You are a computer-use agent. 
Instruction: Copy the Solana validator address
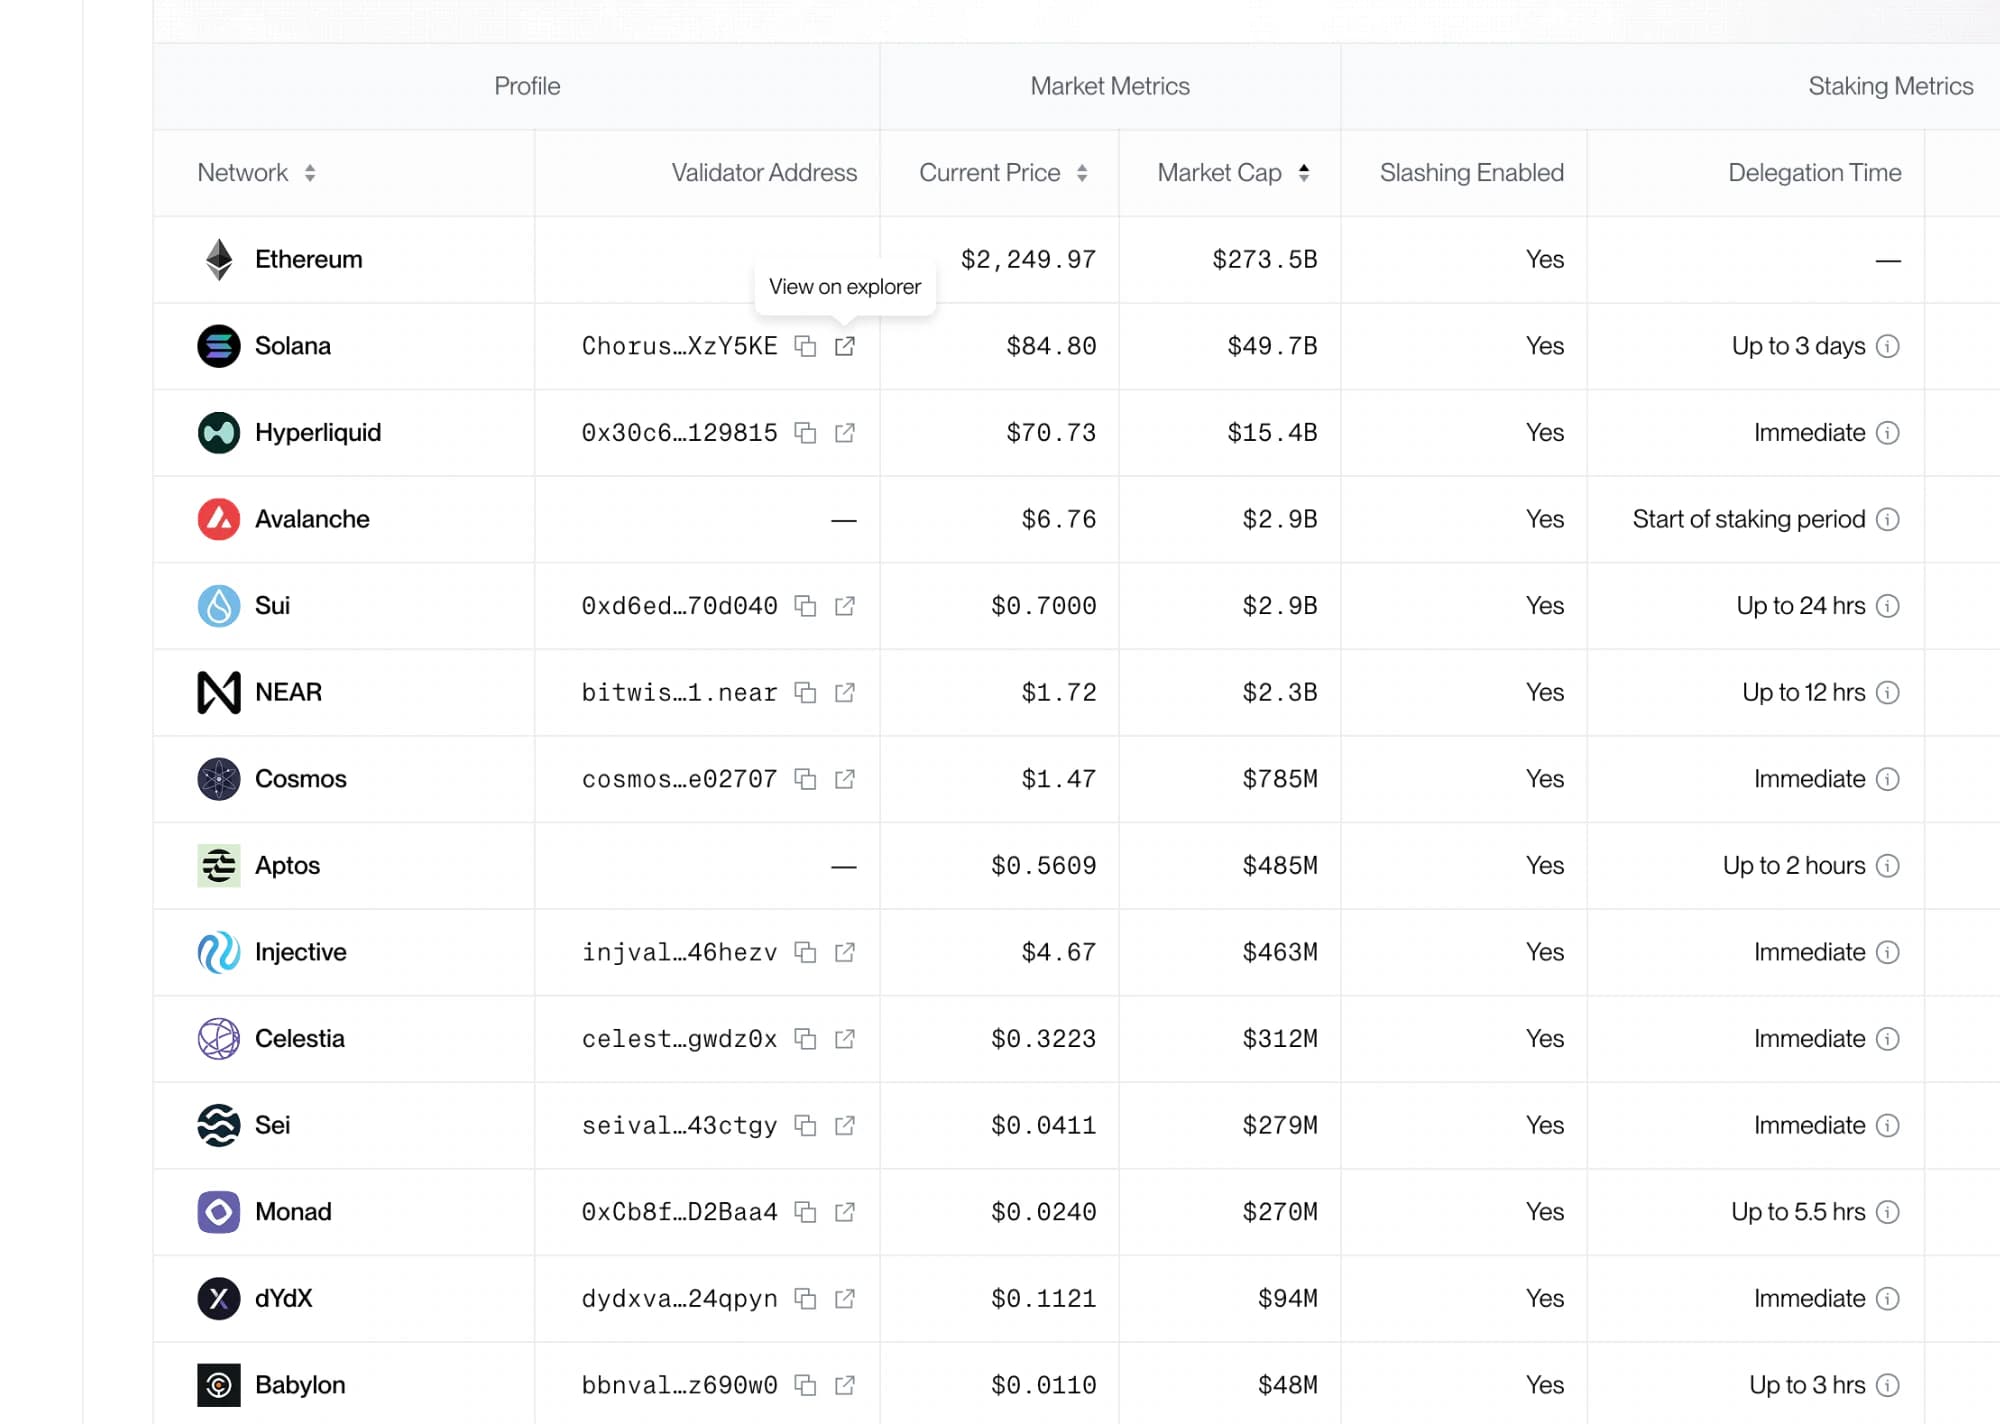[805, 346]
